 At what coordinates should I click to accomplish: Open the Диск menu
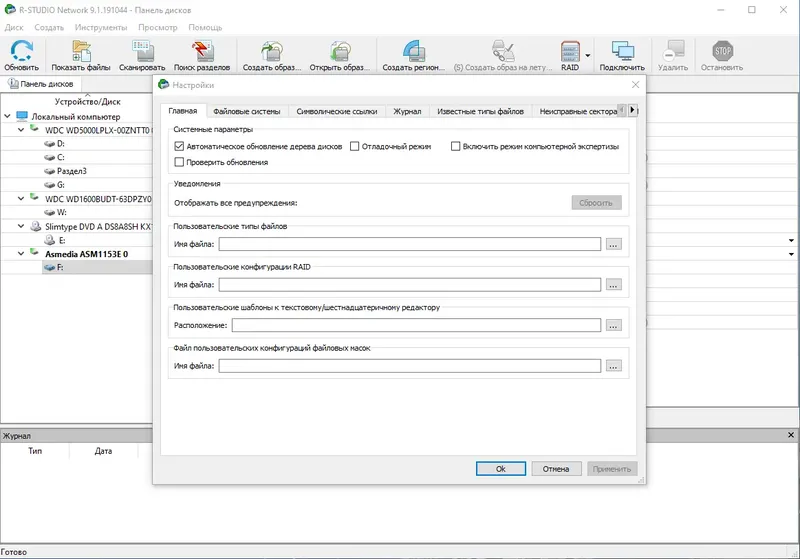14,28
